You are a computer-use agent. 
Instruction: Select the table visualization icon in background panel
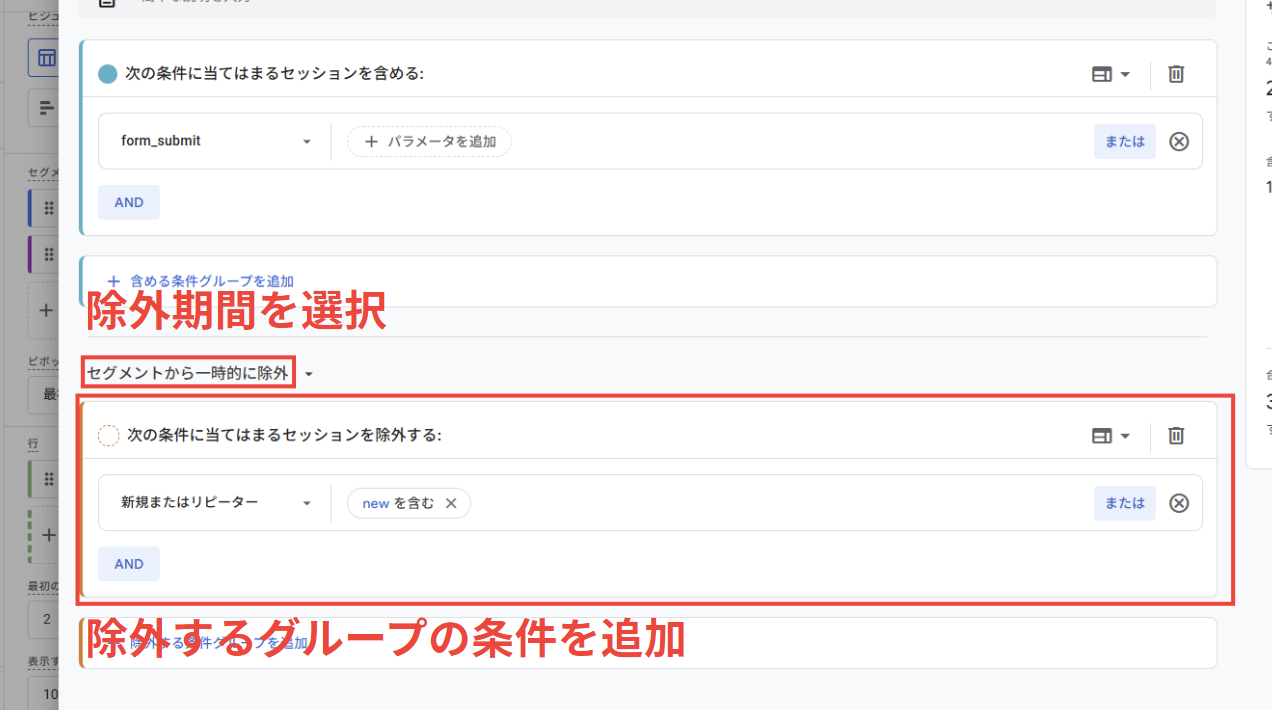click(x=46, y=58)
